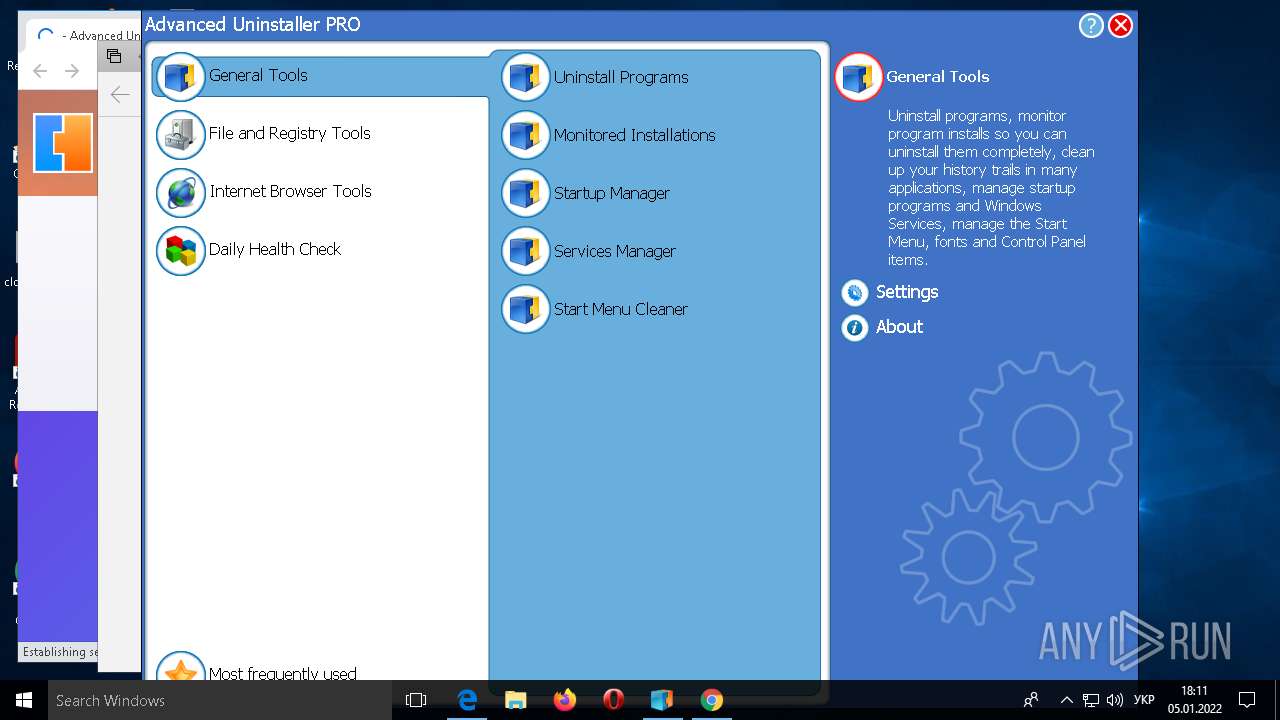This screenshot has width=1280, height=720.
Task: Open Startup Manager link
Action: [612, 193]
